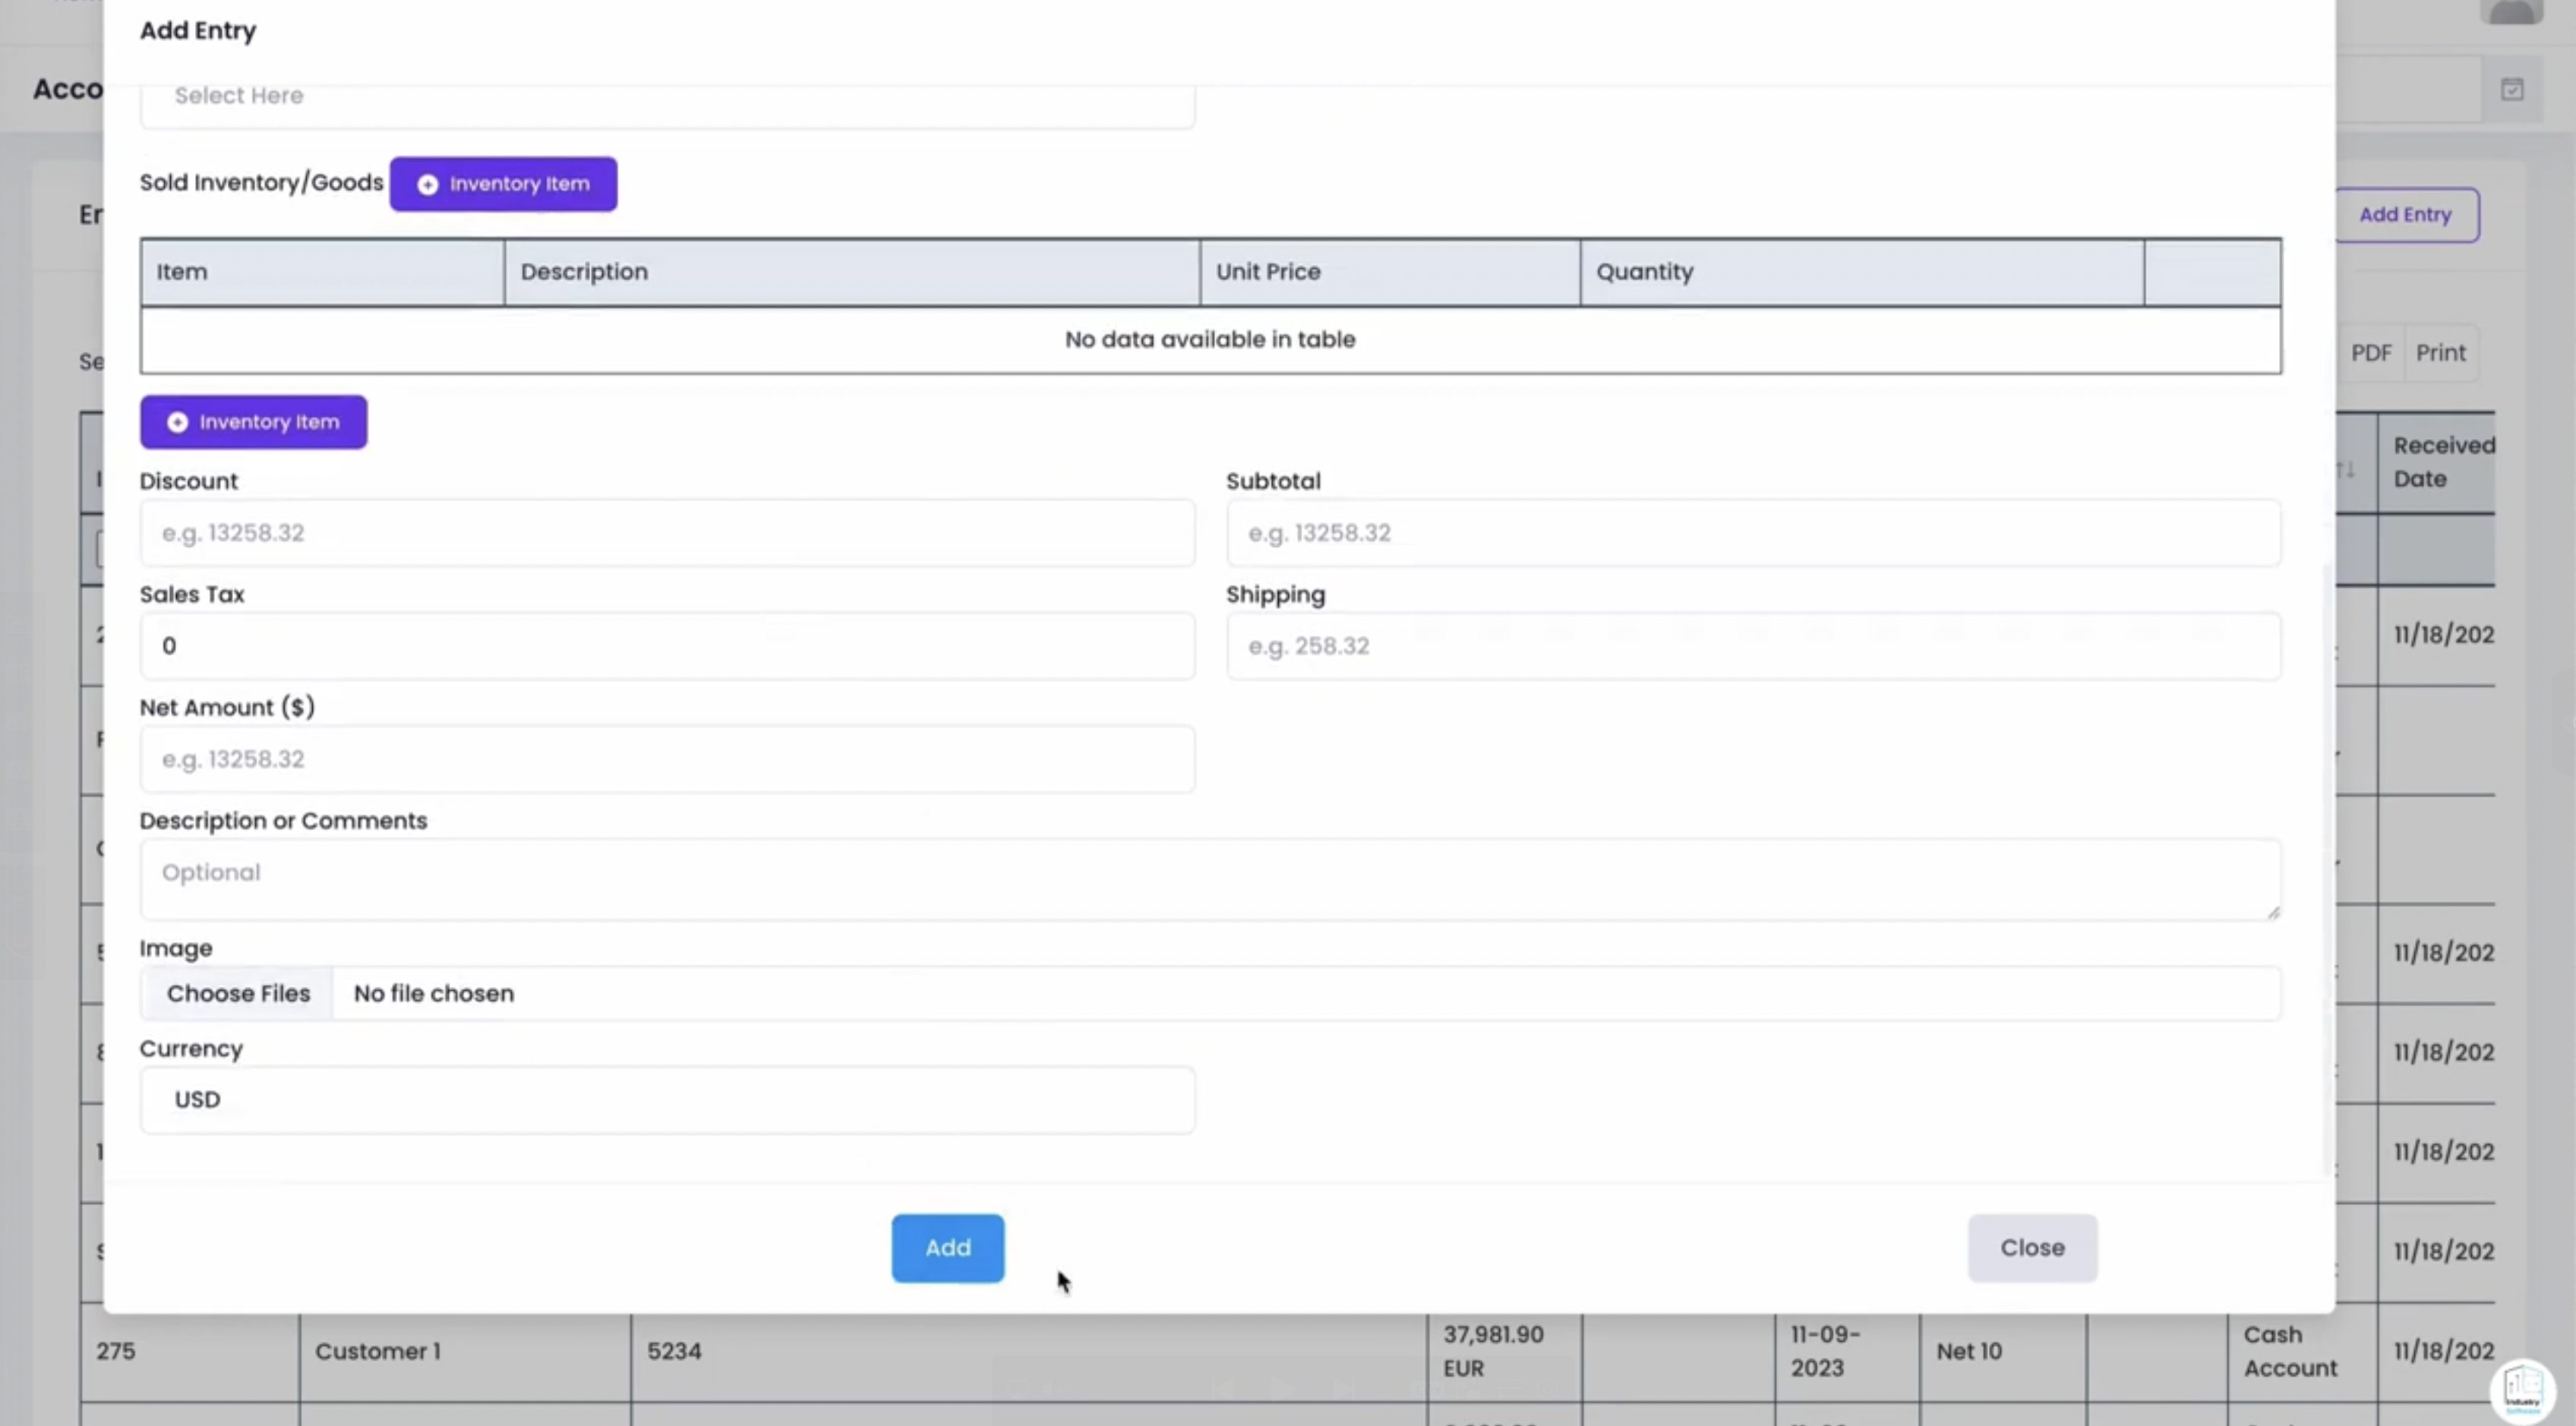Viewport: 2576px width, 1426px height.
Task: Click into the Sales Tax field
Action: [667, 646]
